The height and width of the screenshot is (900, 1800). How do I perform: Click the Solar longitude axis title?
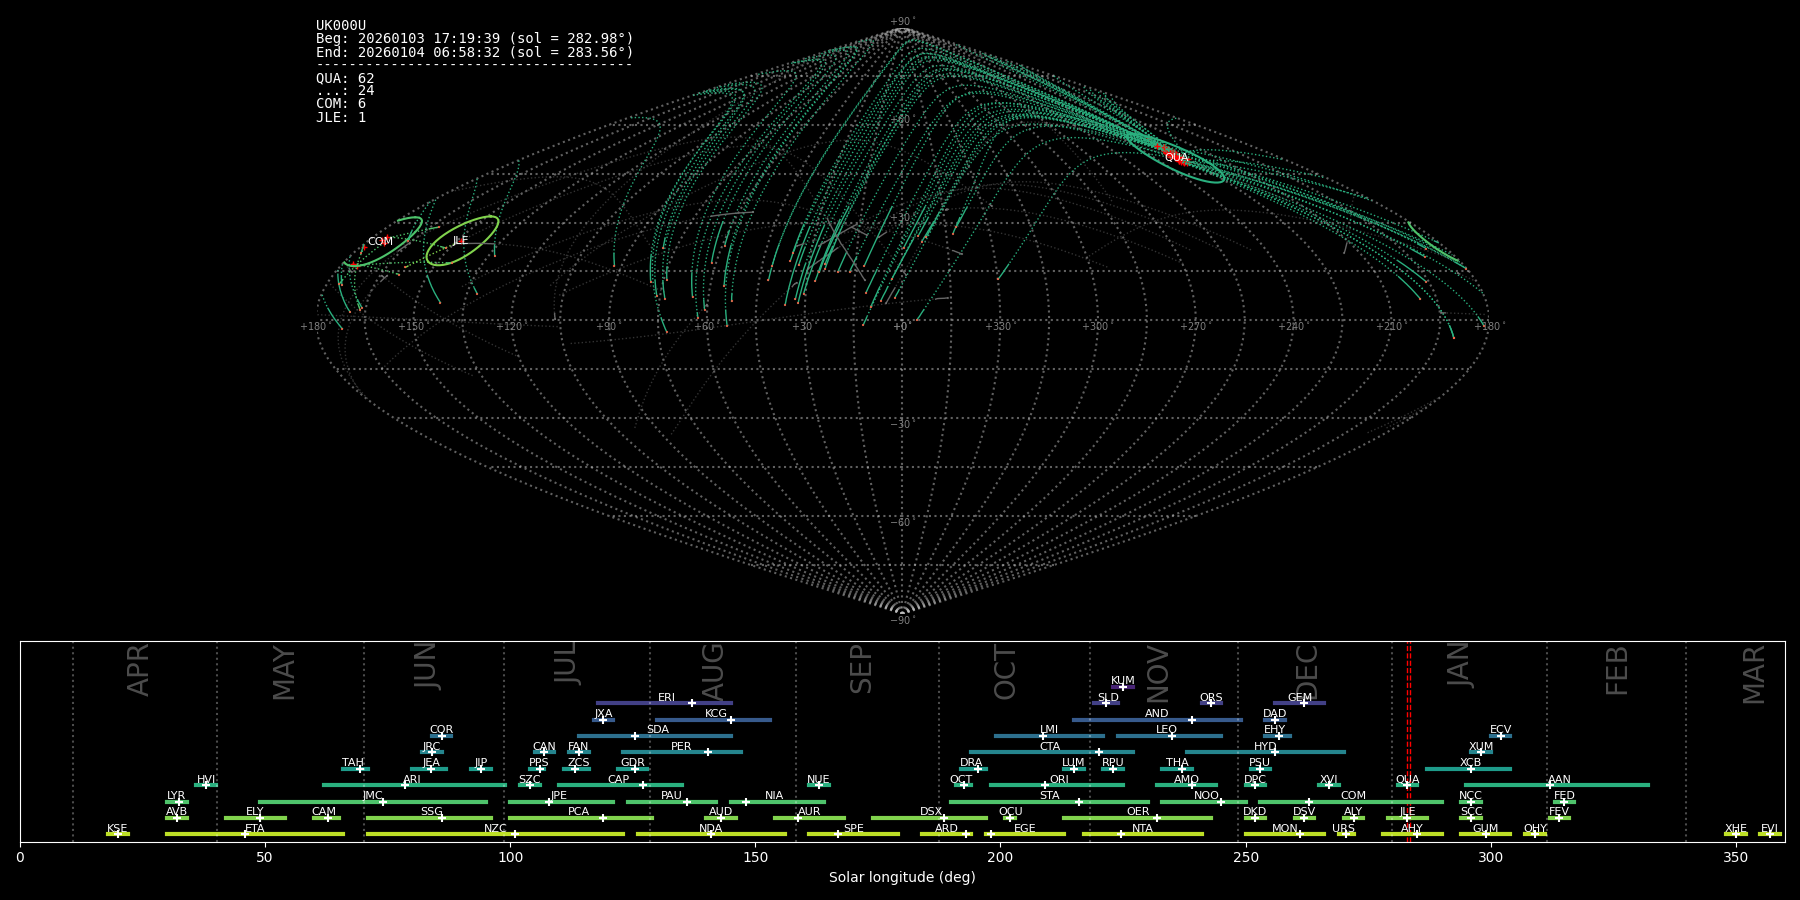tap(901, 877)
